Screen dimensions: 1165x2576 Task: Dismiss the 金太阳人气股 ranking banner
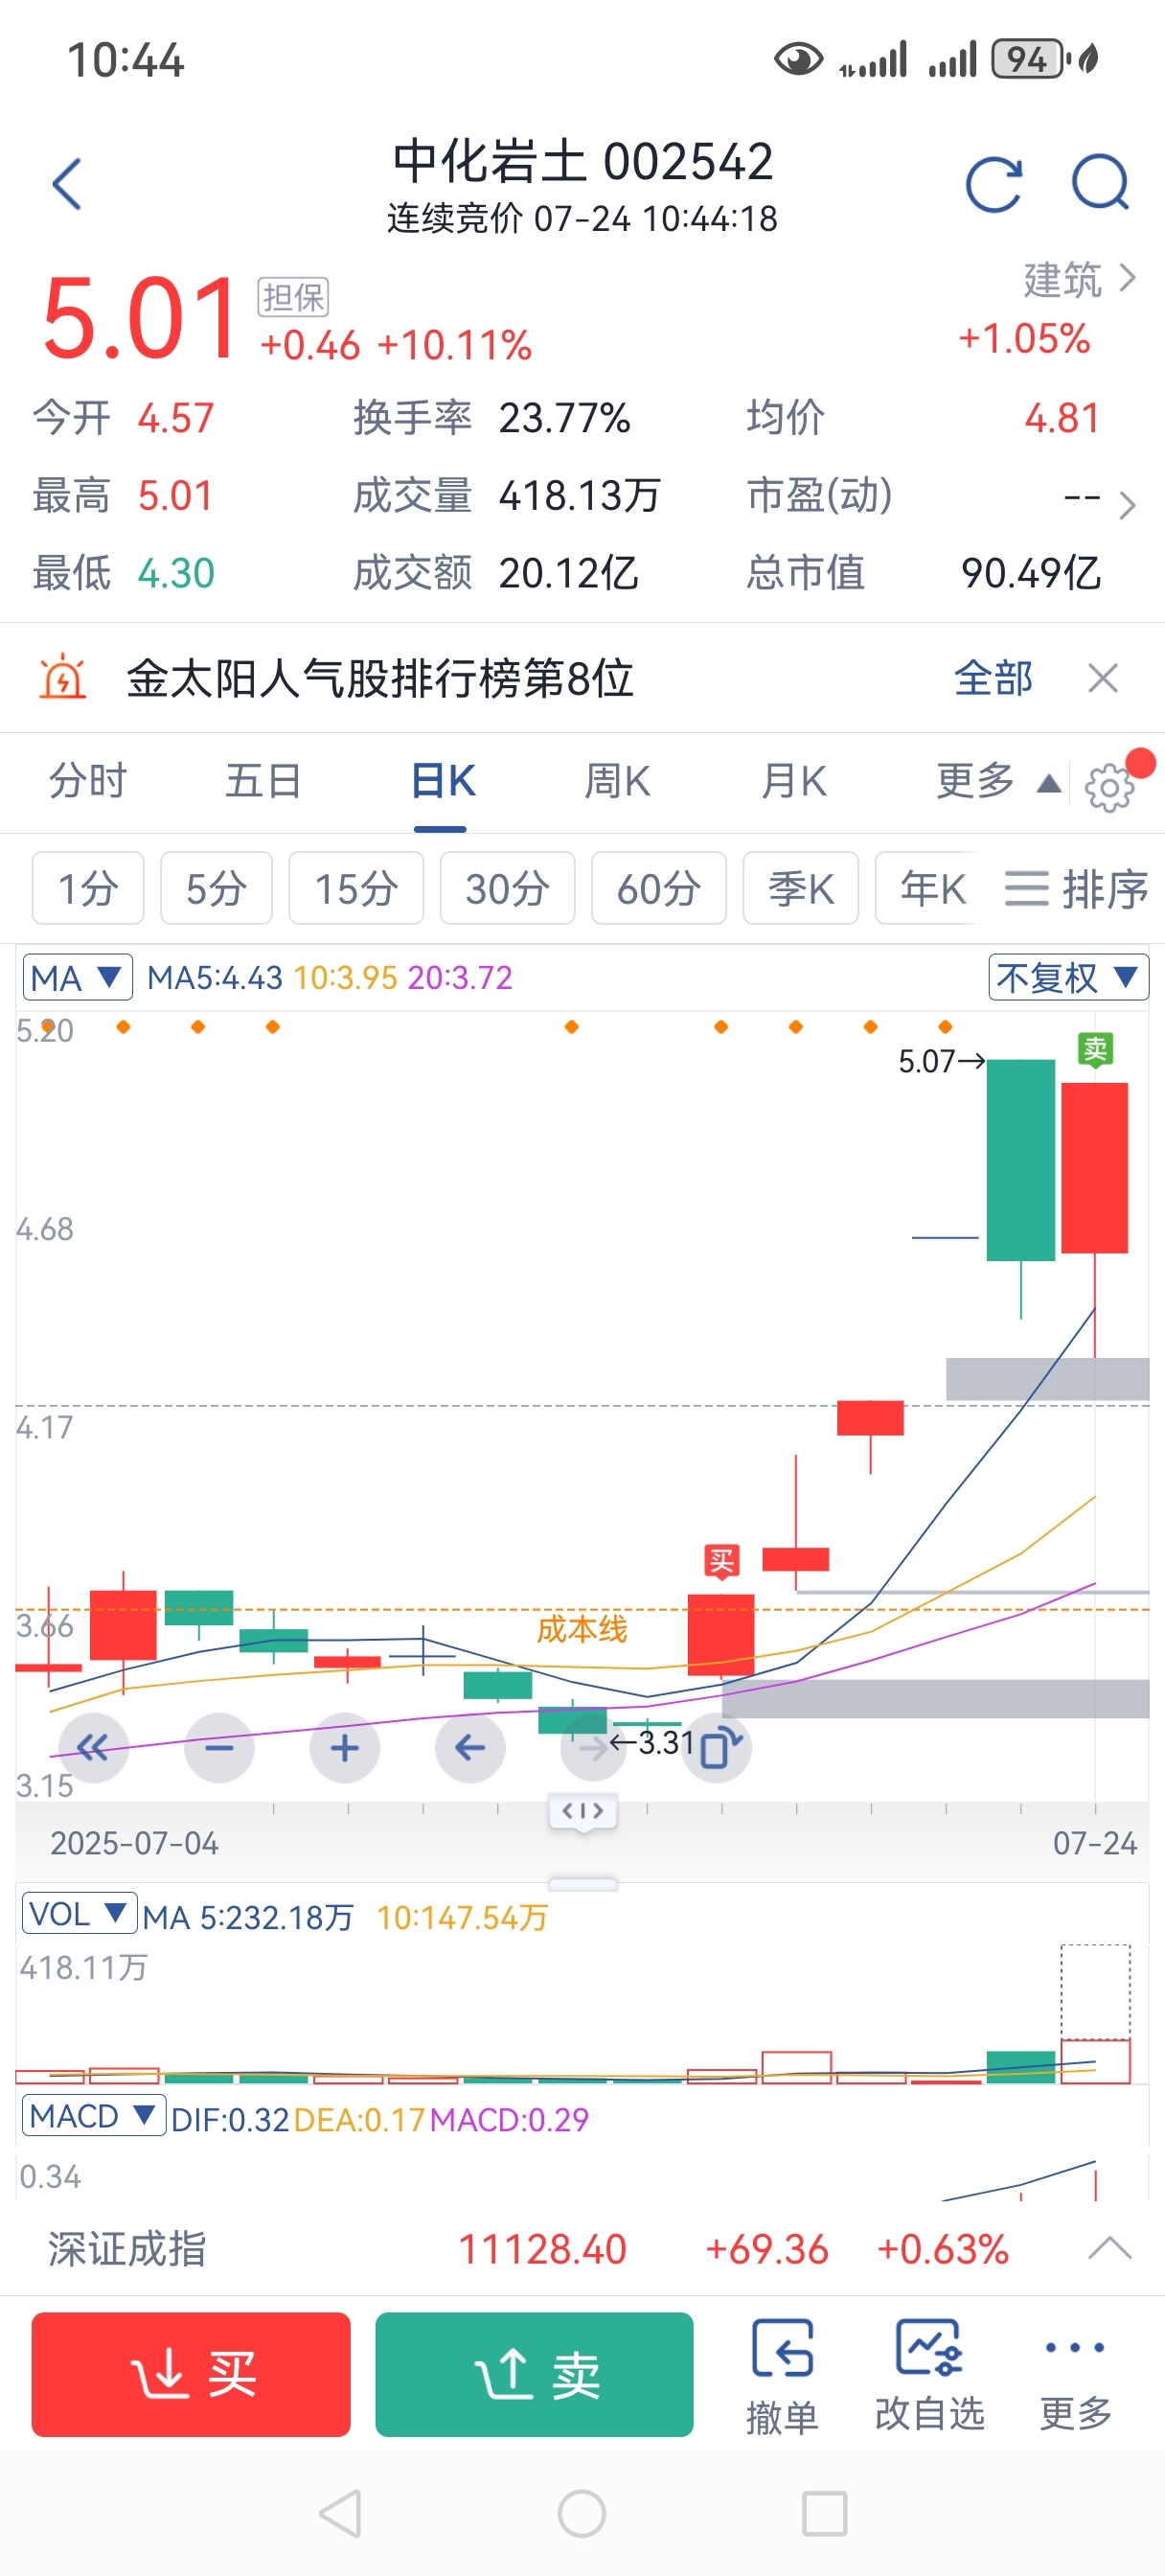1102,678
